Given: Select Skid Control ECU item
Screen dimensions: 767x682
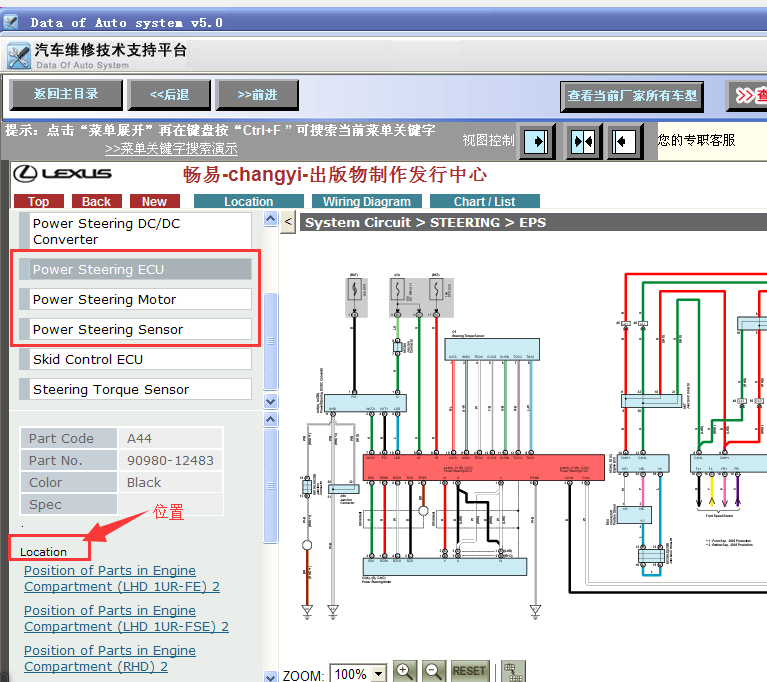Looking at the screenshot, I should coord(135,359).
